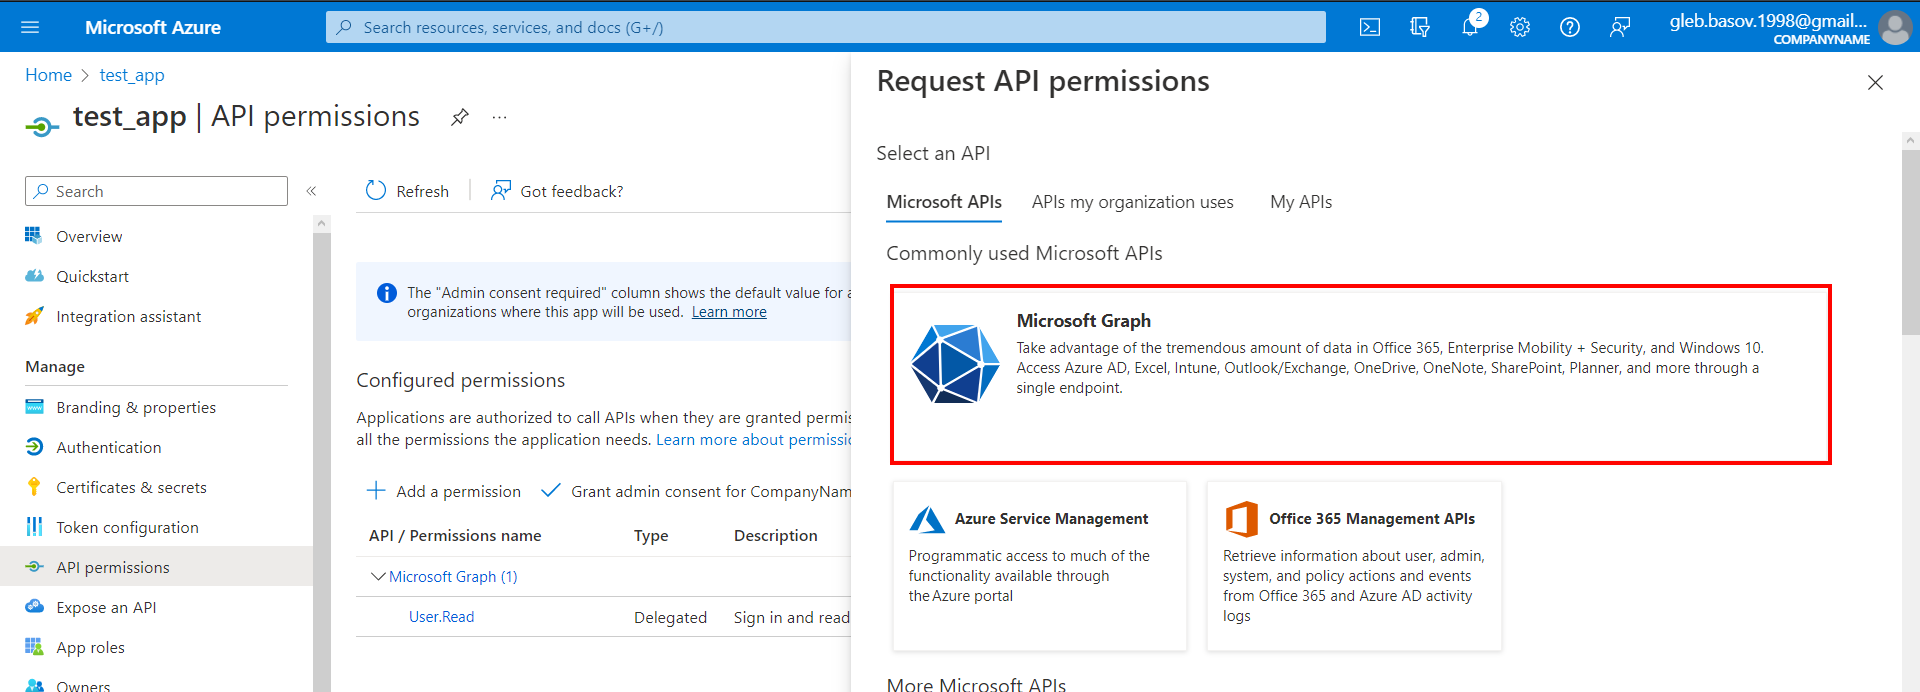Open the Directories and subscriptions filter icon

click(1420, 27)
